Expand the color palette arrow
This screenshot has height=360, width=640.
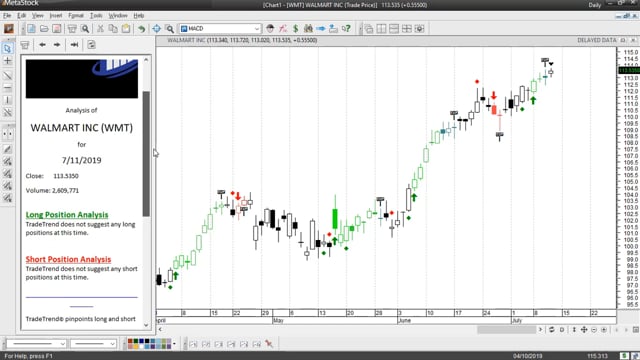pos(174,344)
